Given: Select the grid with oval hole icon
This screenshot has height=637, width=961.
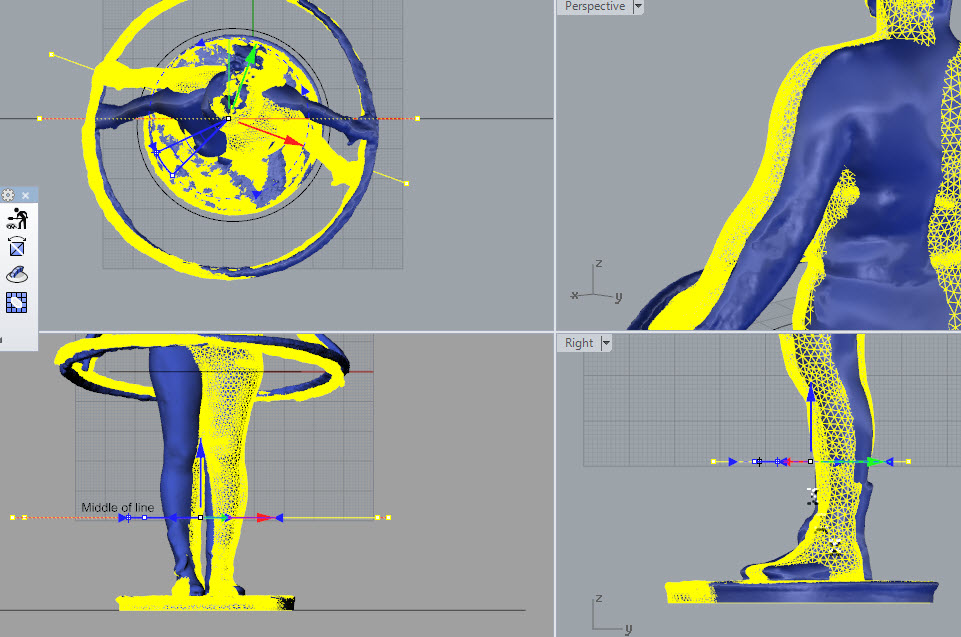Looking at the screenshot, I should pyautogui.click(x=17, y=302).
